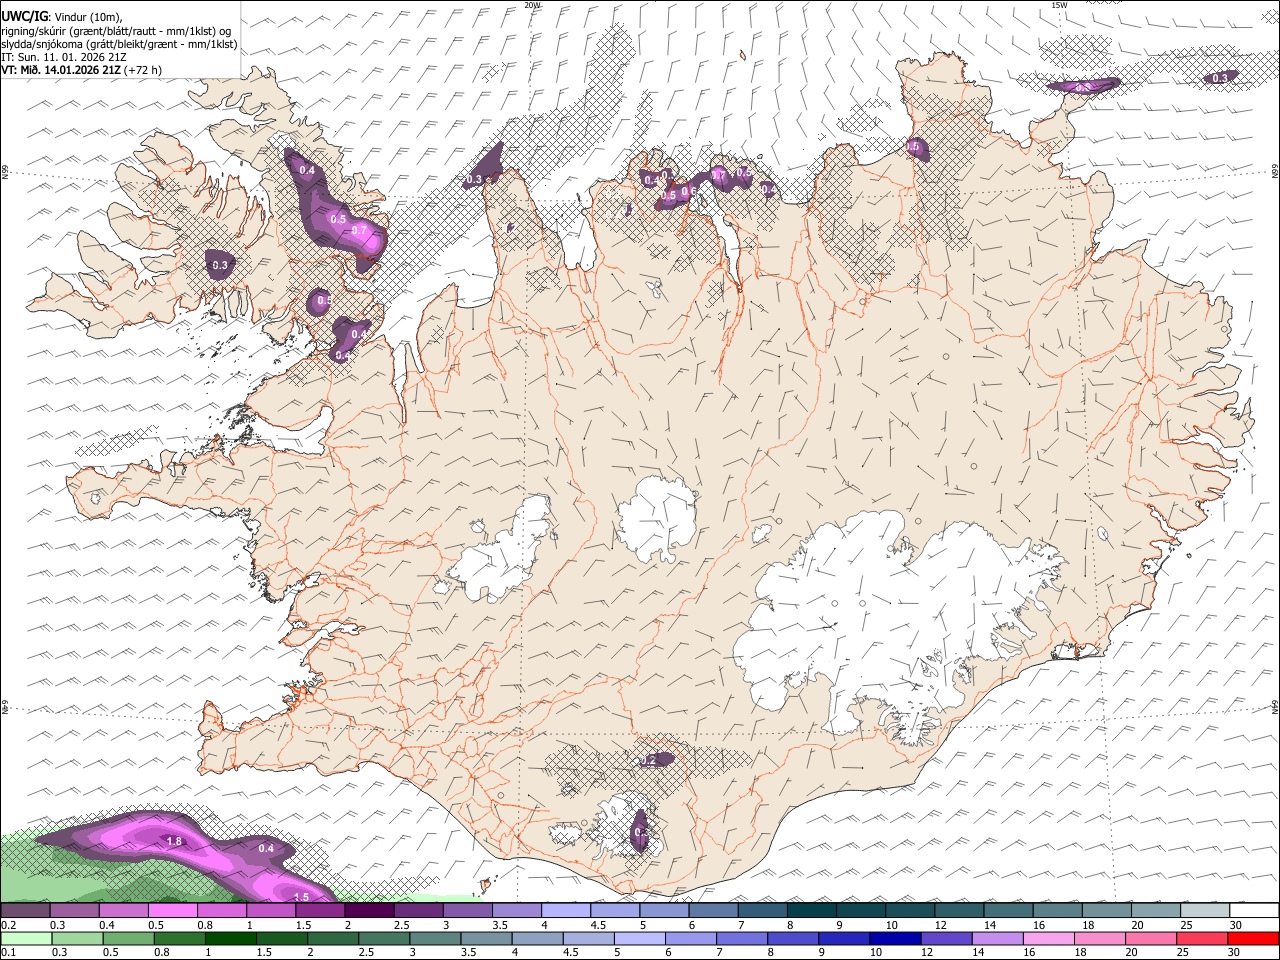The image size is (1280, 960).
Task: Click the 20W longitude label at top
Action: point(532,5)
